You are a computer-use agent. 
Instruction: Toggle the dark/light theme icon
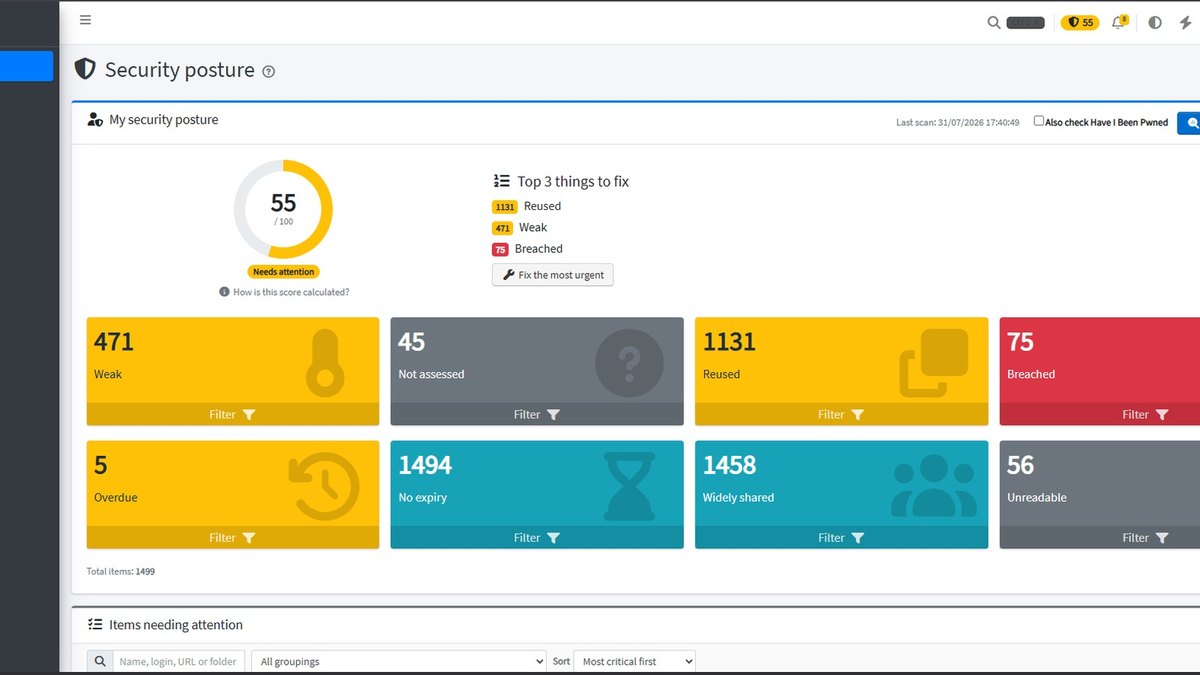(1155, 22)
